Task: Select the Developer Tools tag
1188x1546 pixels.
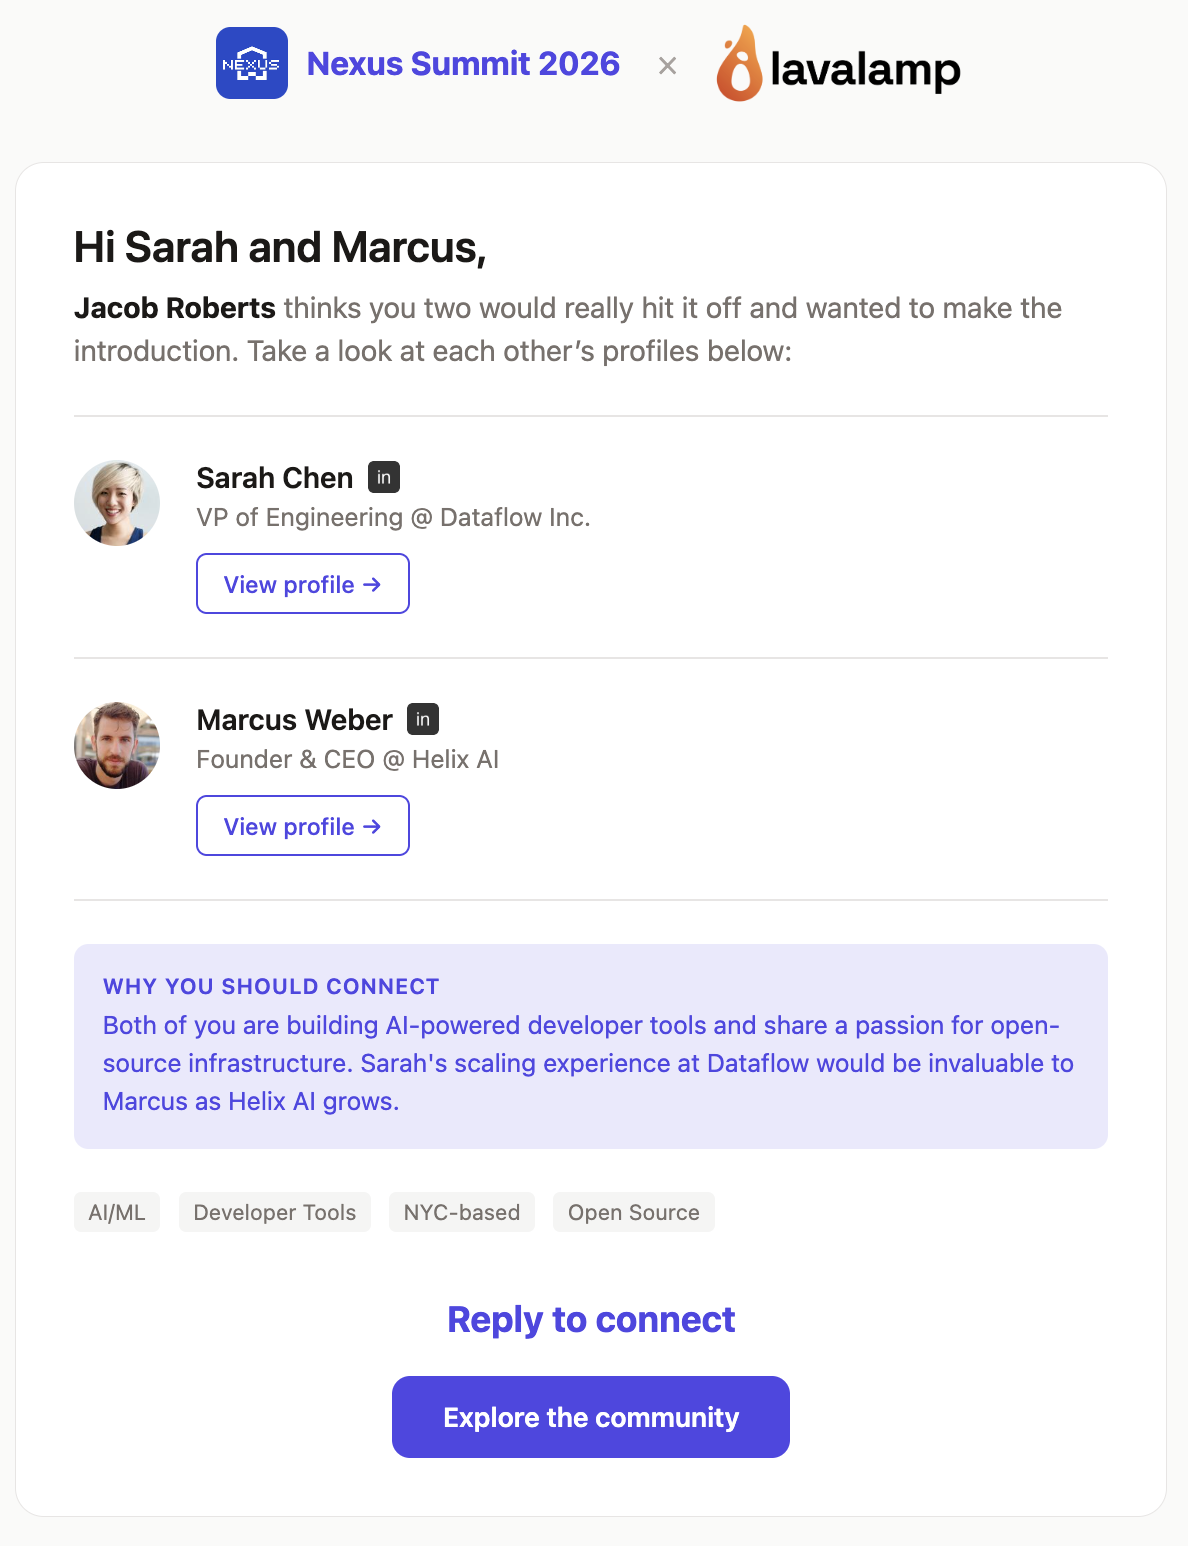Action: tap(274, 1212)
